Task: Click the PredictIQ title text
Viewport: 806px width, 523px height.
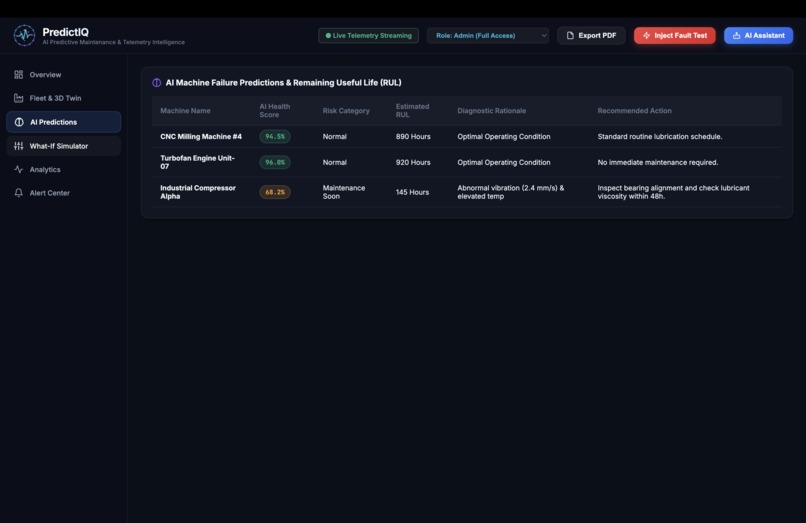Action: pos(65,32)
